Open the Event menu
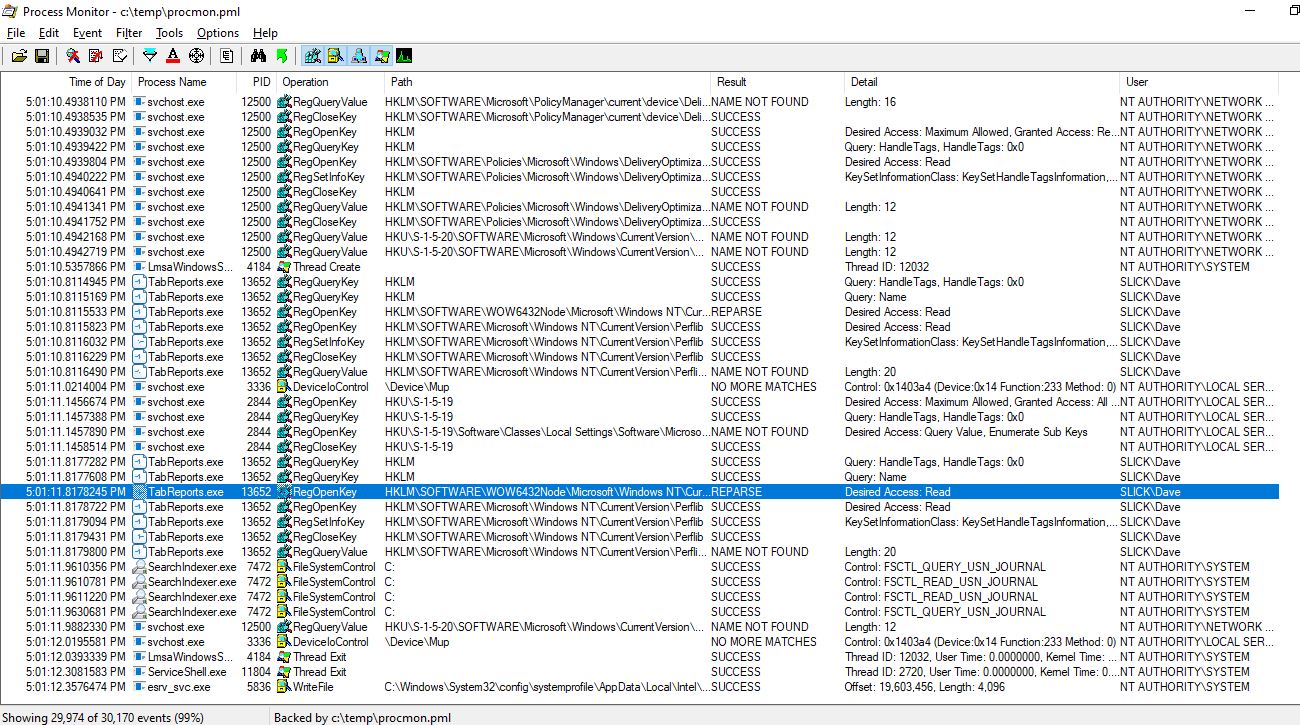 (x=87, y=33)
